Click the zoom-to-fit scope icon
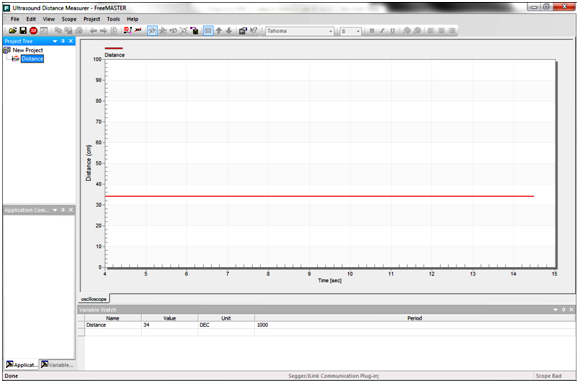This screenshot has width=580, height=383. [184, 31]
